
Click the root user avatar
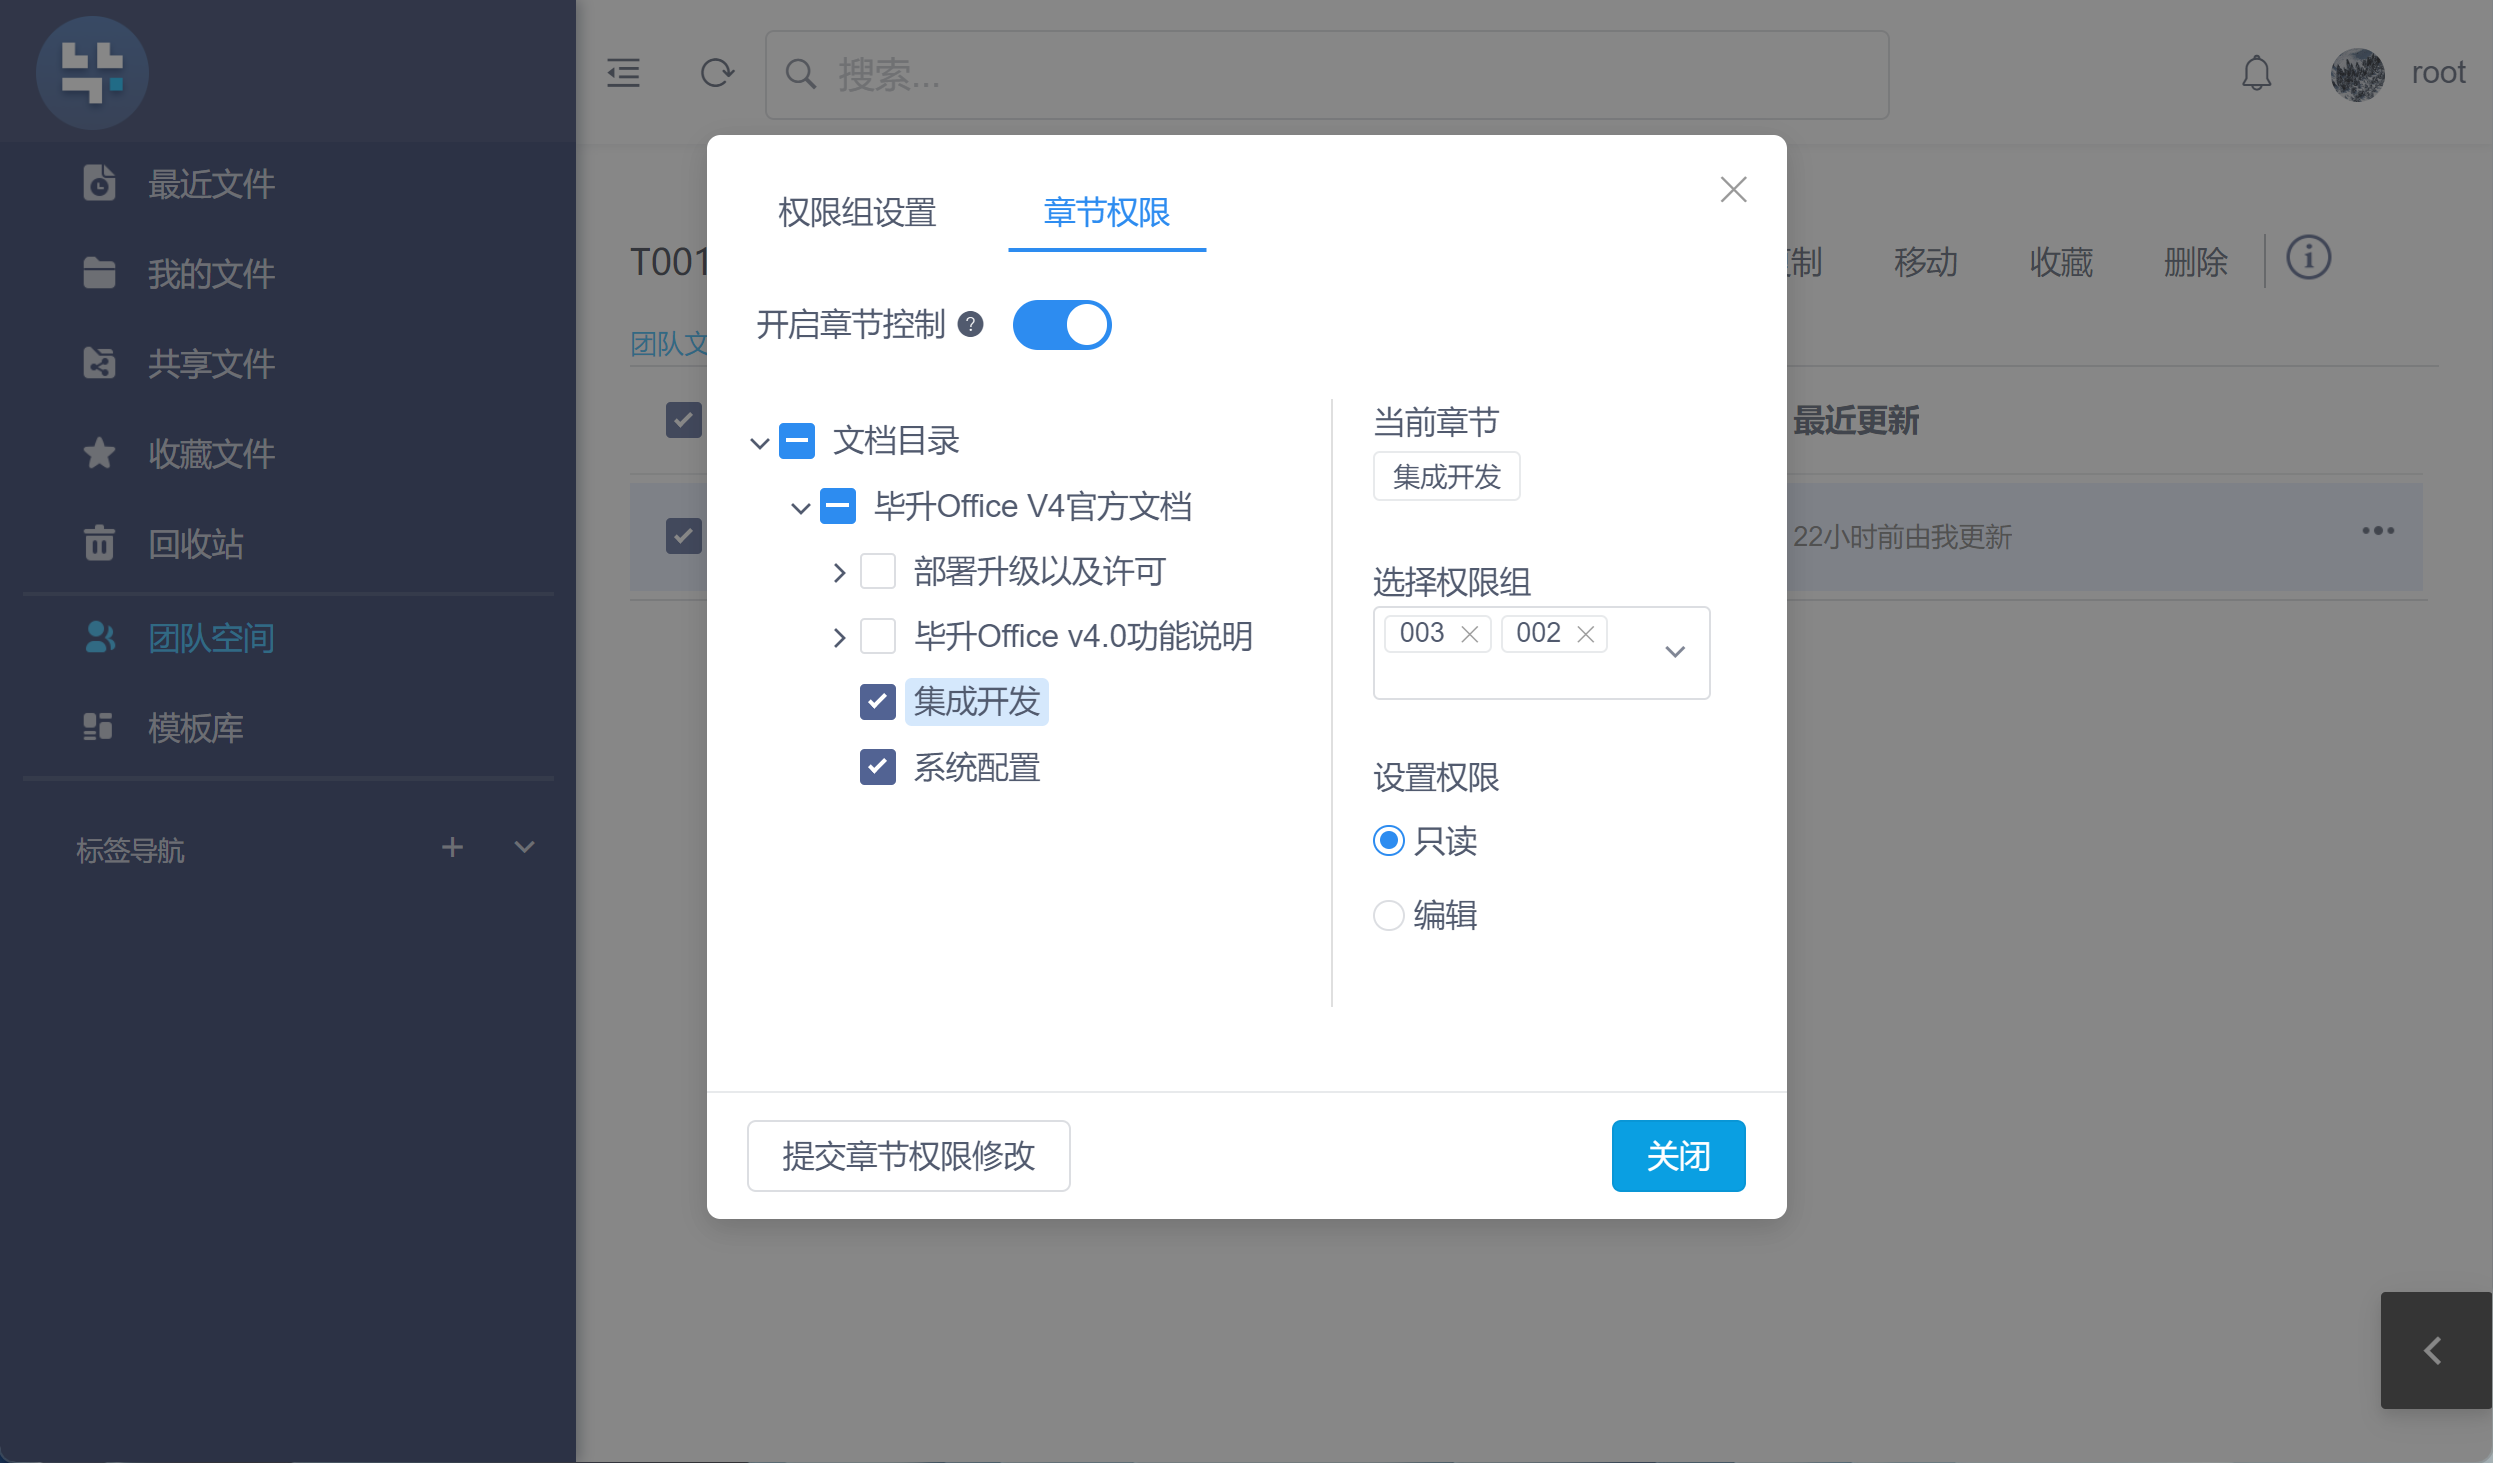[2357, 74]
